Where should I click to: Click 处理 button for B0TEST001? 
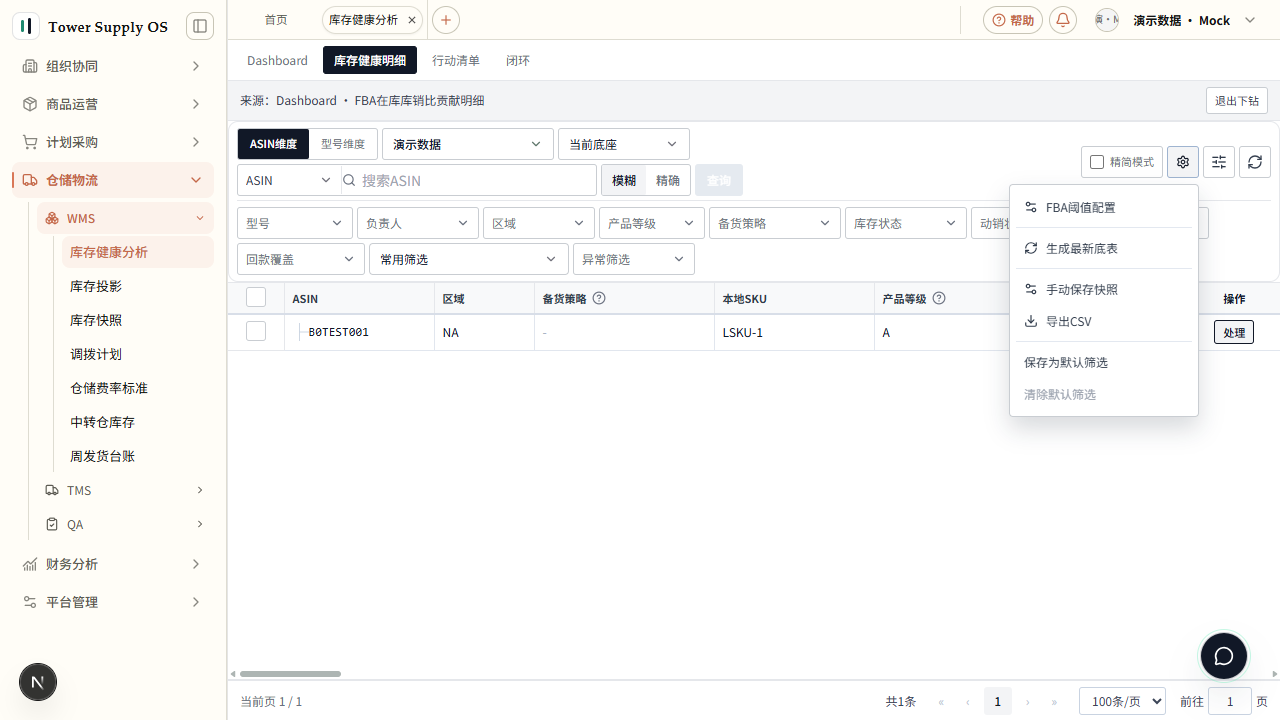click(x=1234, y=332)
